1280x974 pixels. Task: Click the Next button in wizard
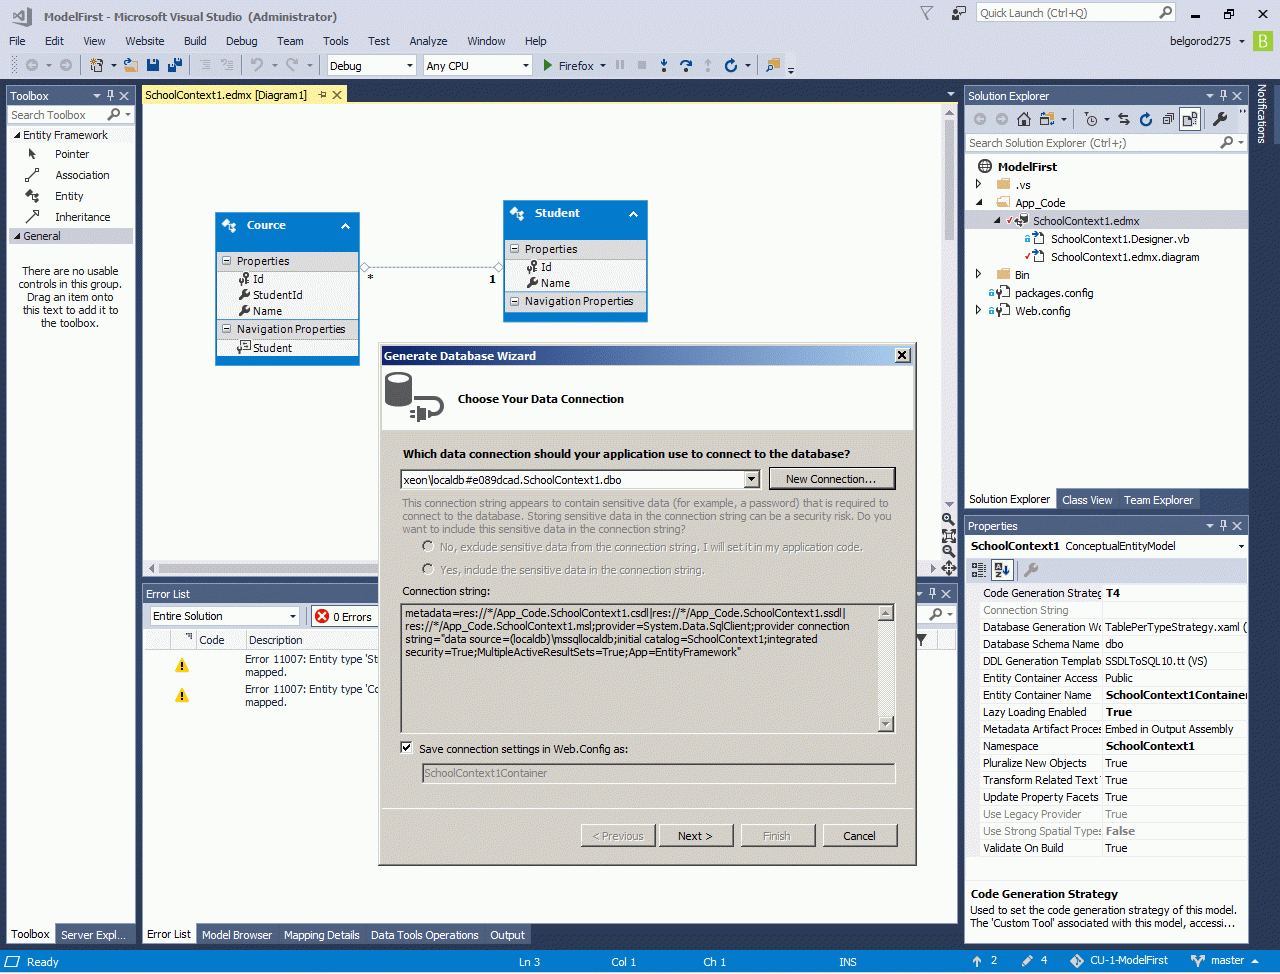695,836
